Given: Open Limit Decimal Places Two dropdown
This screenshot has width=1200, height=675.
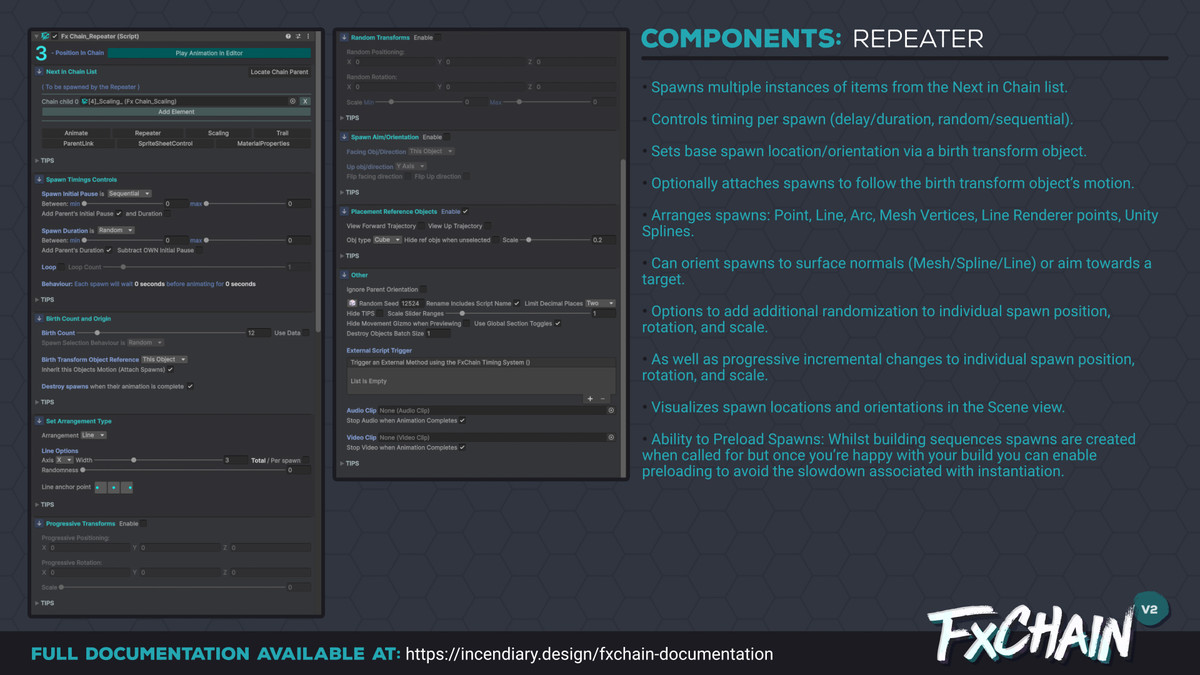Looking at the screenshot, I should (x=600, y=303).
